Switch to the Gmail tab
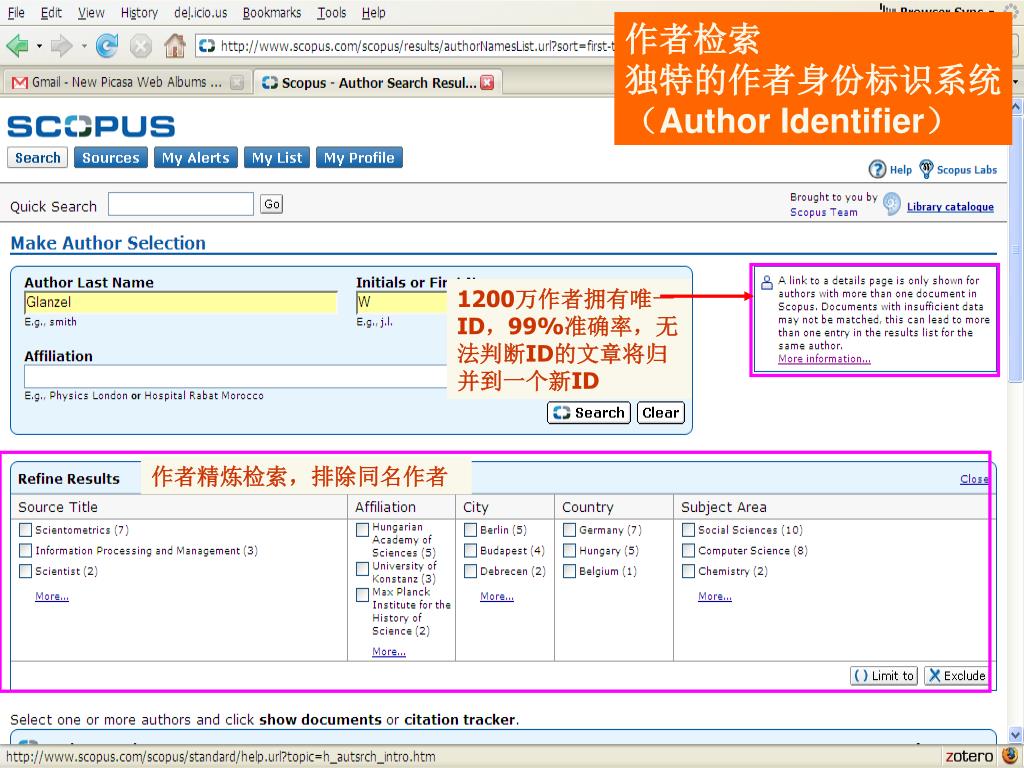1024x768 pixels. pyautogui.click(x=126, y=82)
